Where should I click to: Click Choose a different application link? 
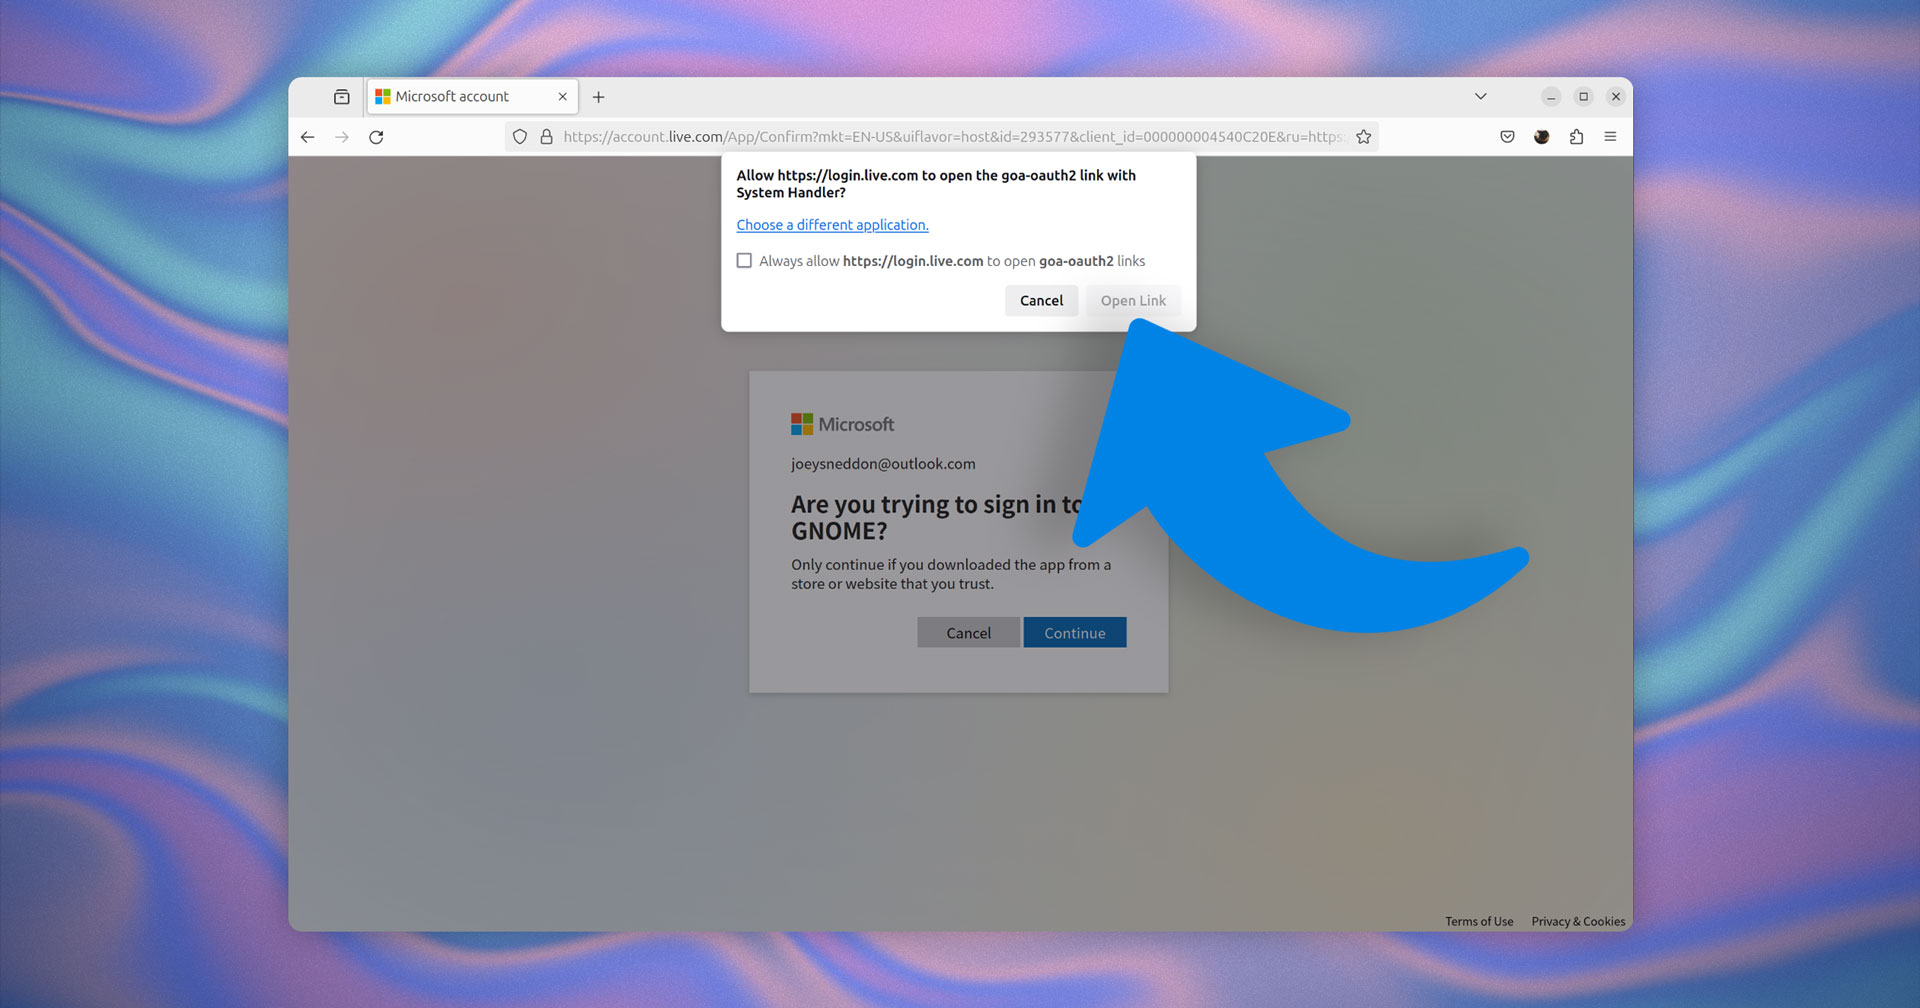[x=832, y=225]
